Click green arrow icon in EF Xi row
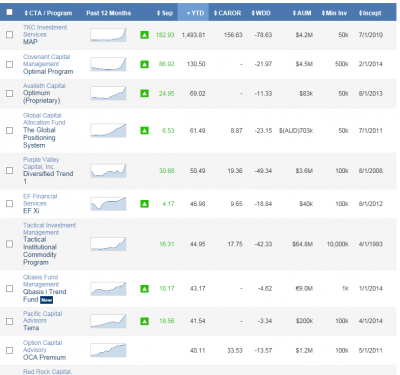400x375 pixels. tap(144, 204)
